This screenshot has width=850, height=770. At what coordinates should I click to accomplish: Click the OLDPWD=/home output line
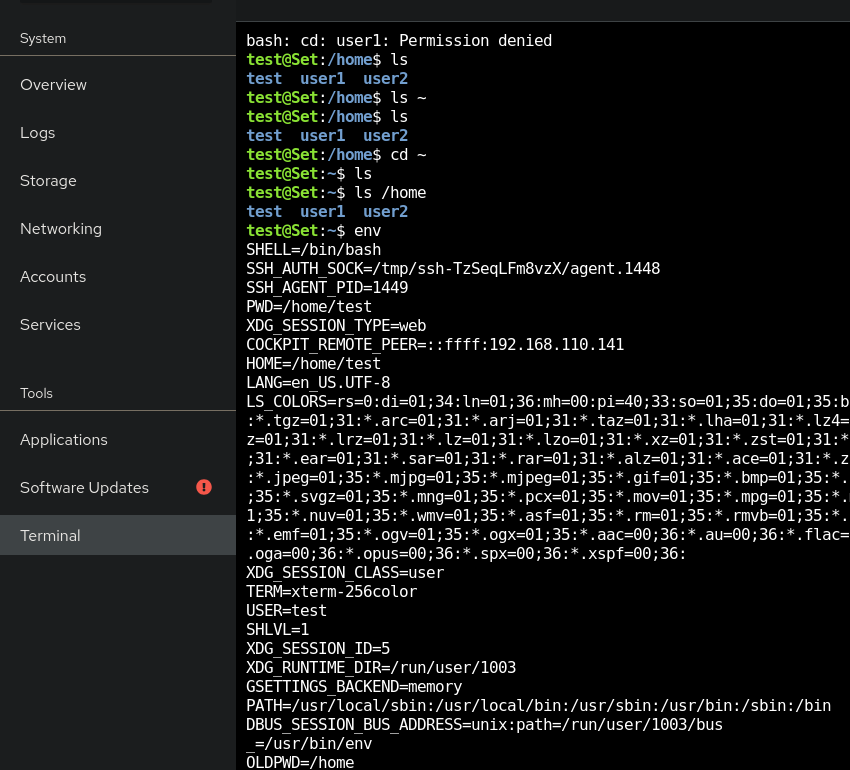300,762
